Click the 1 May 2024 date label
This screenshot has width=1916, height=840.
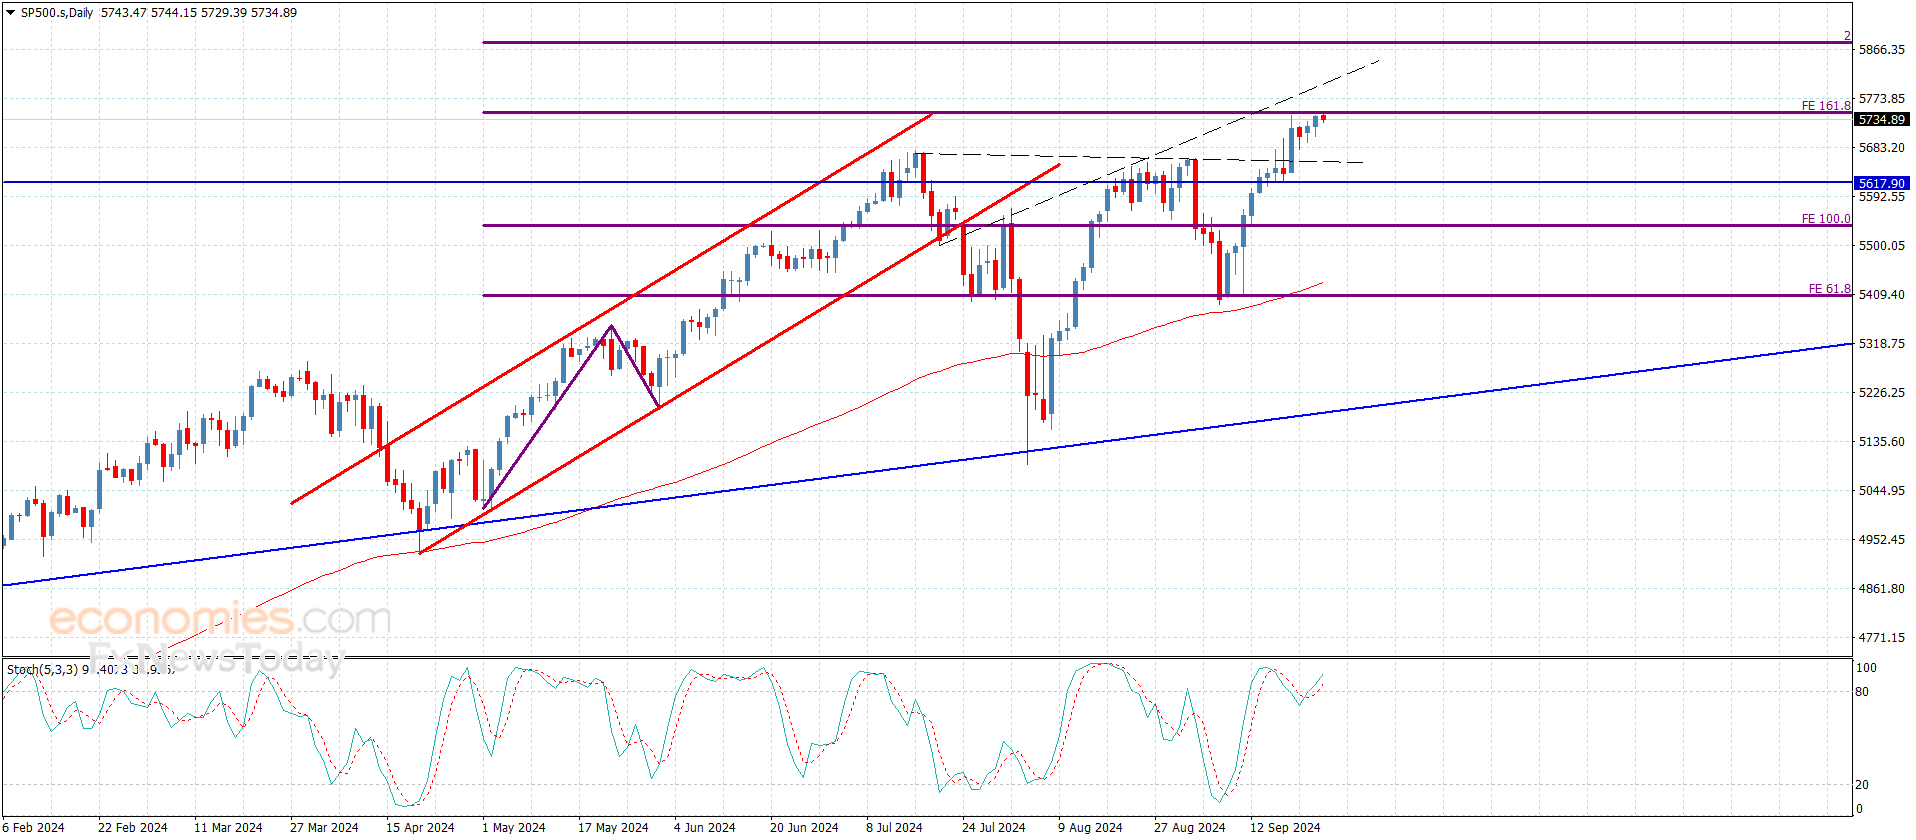(514, 827)
